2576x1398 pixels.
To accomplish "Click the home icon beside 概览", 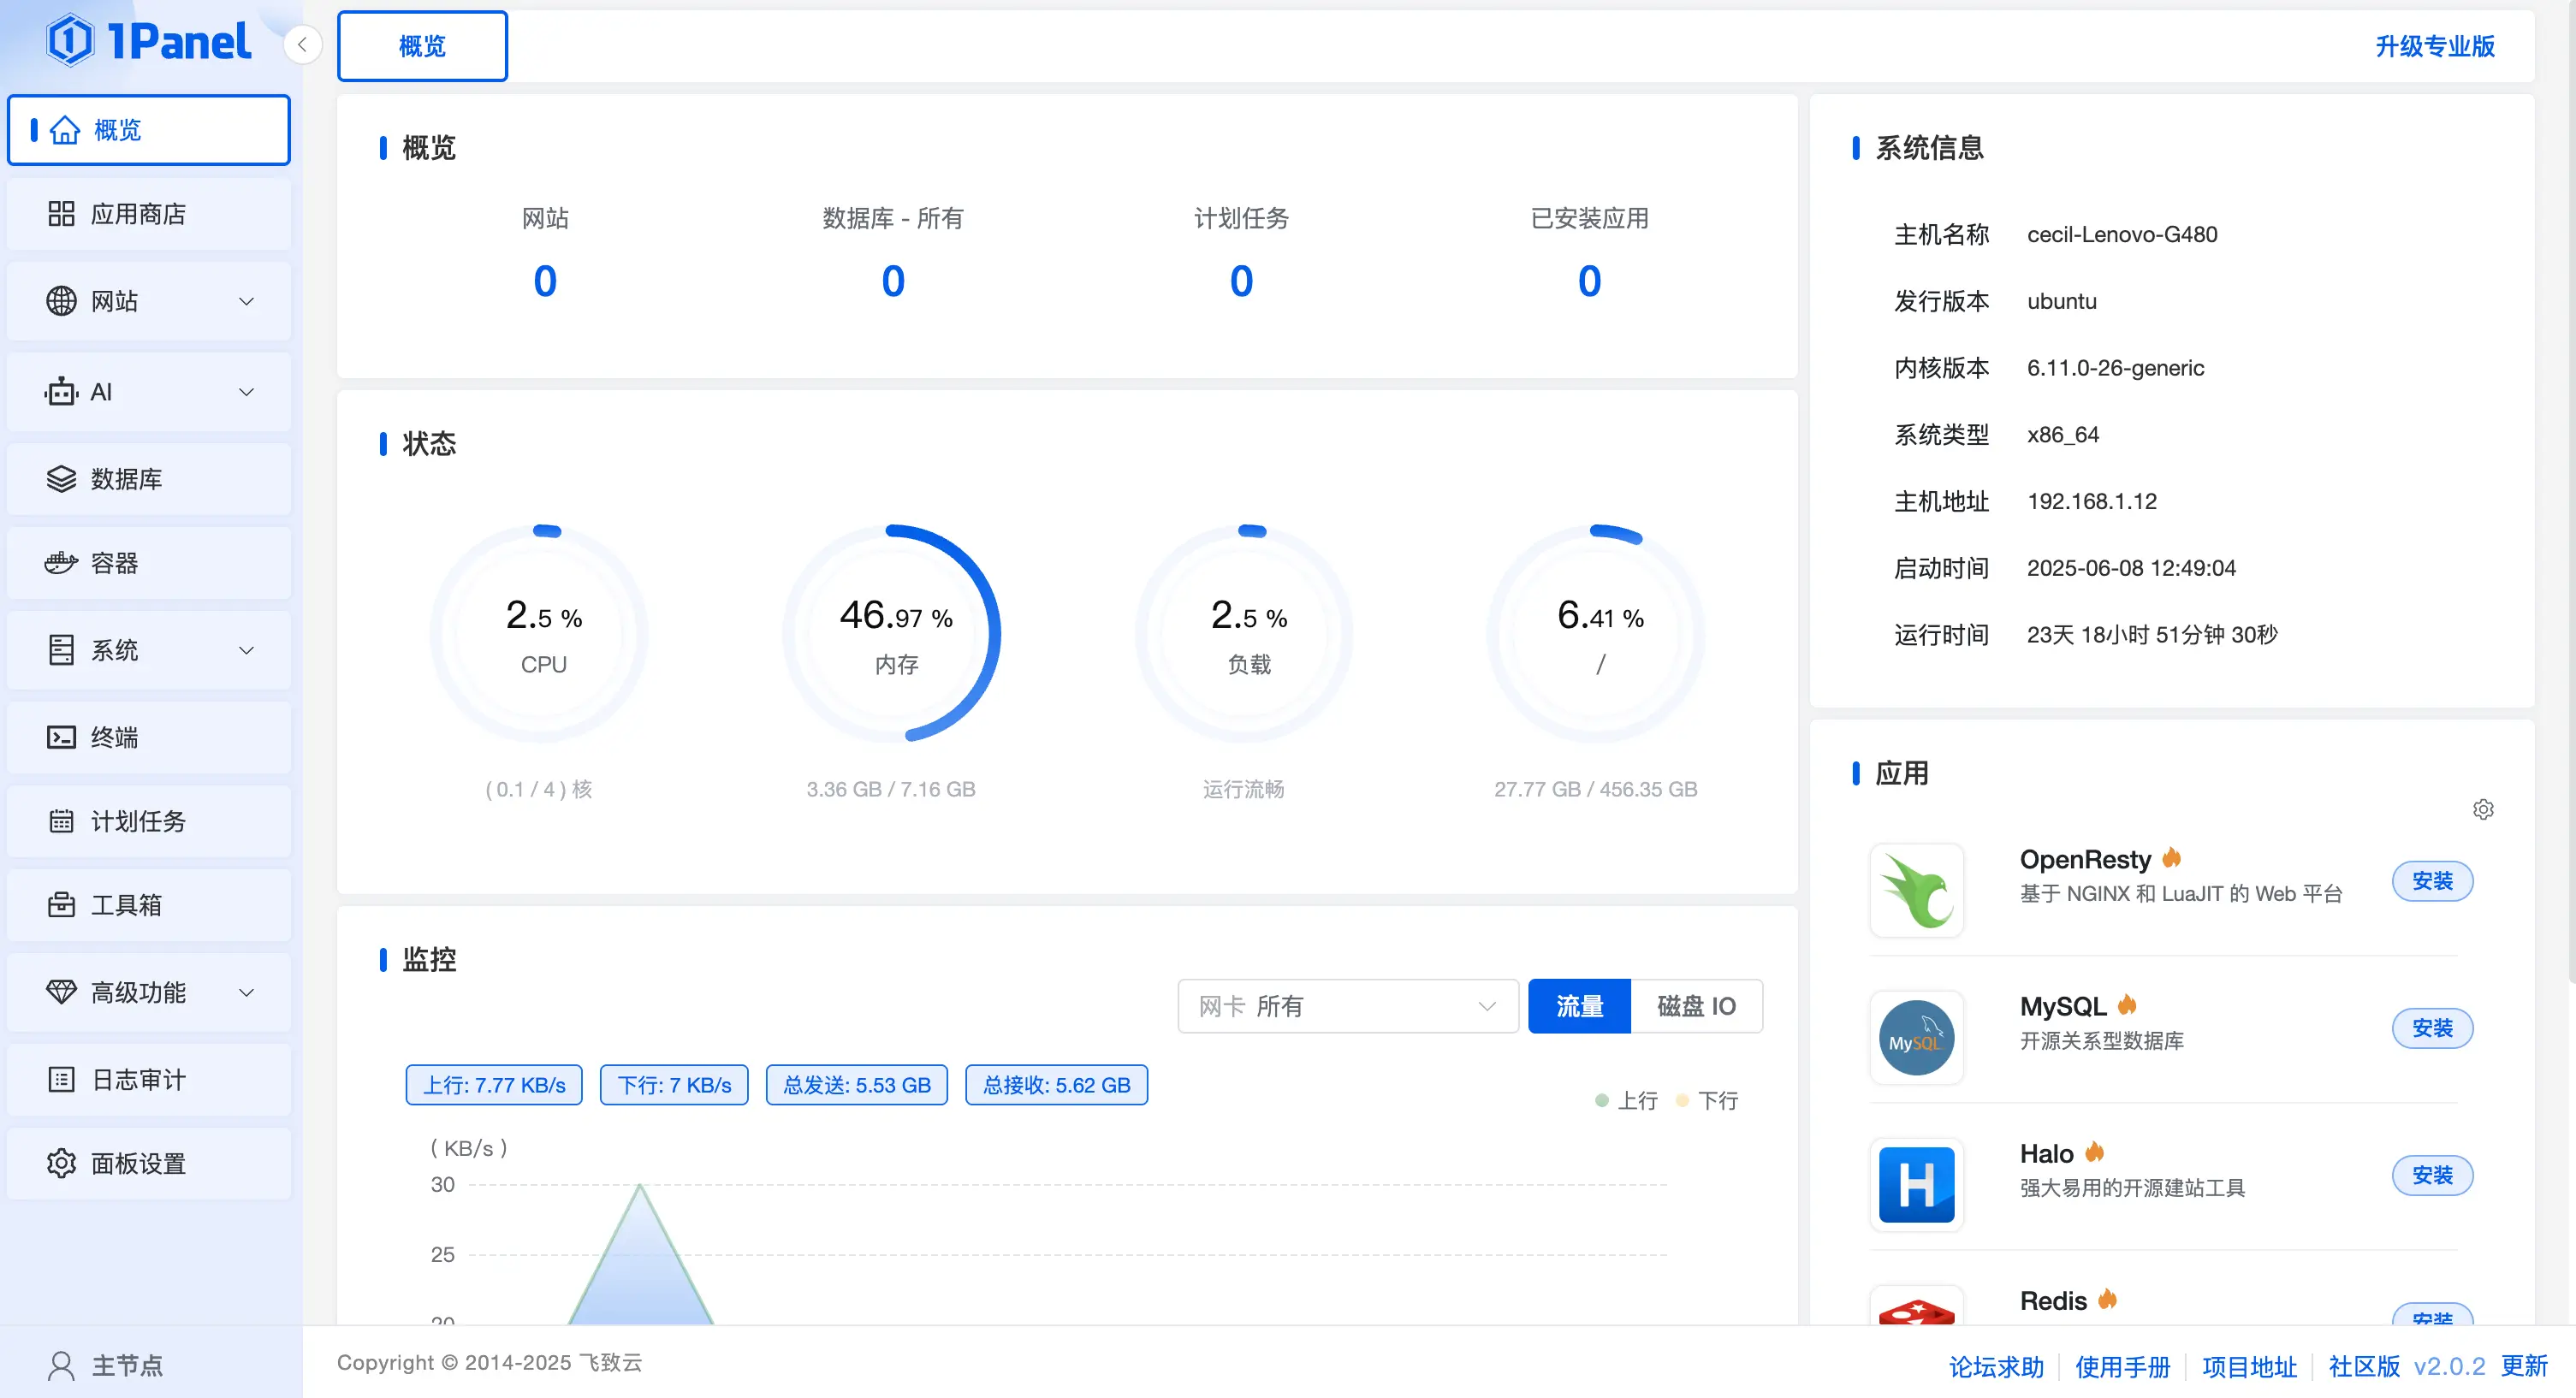I will (65, 130).
